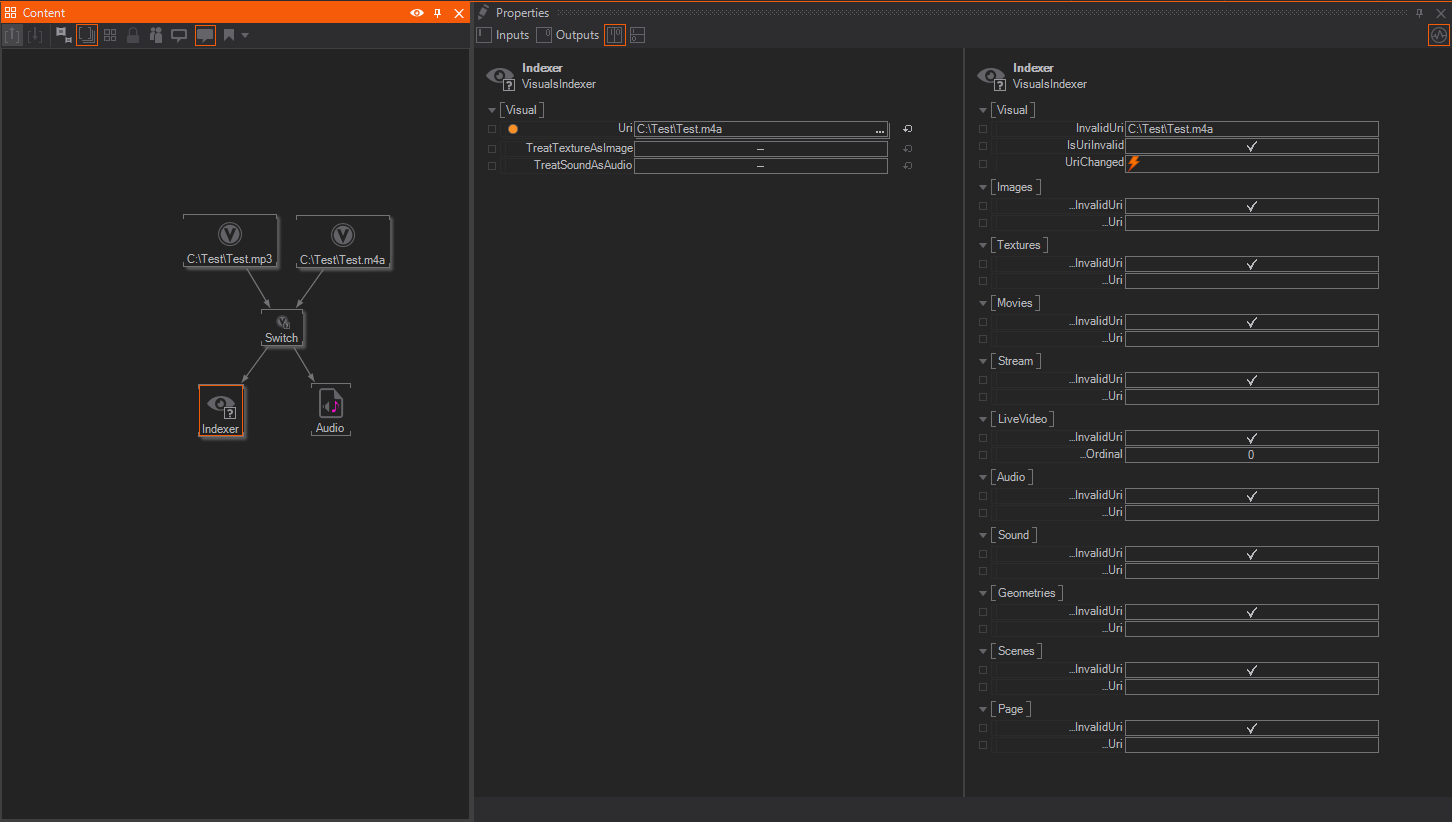1452x822 pixels.
Task: Click the bookmark flag icon in Content toolbar
Action: pyautogui.click(x=229, y=35)
